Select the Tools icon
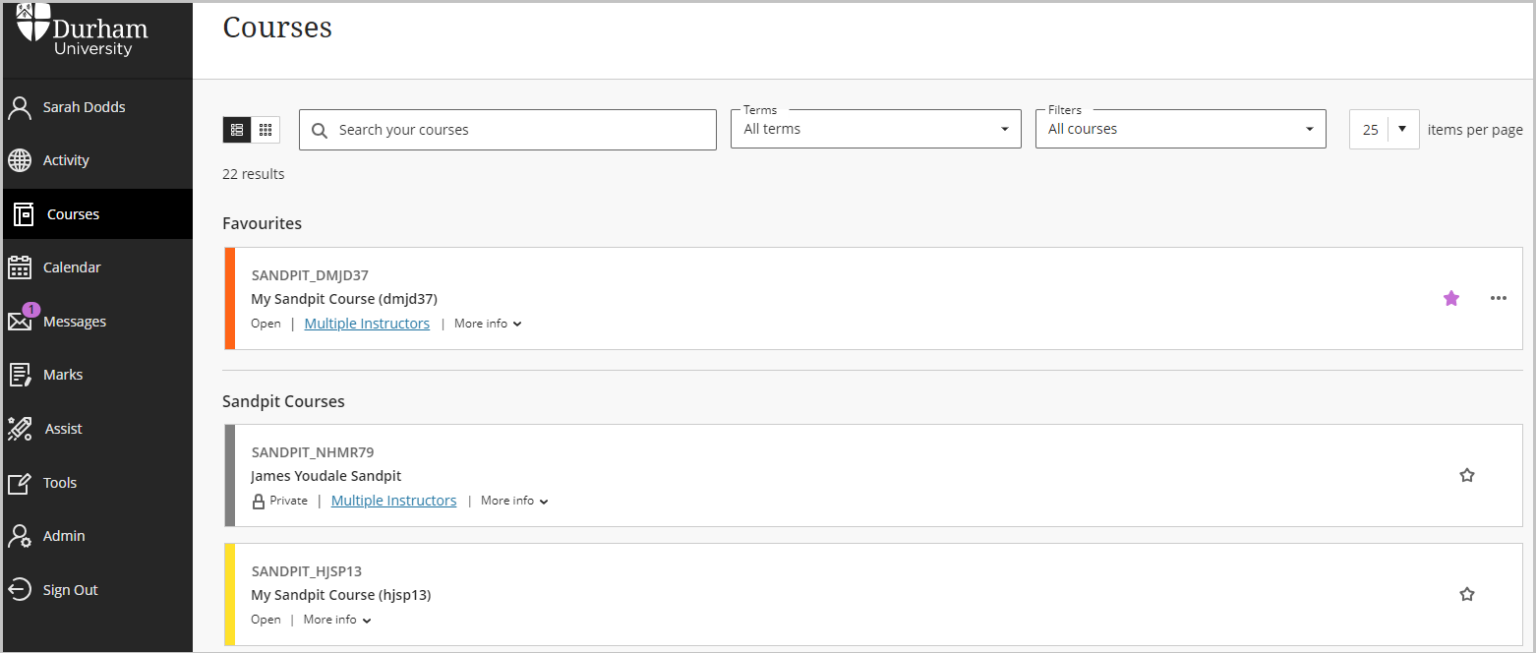The height and width of the screenshot is (653, 1536). coord(20,482)
